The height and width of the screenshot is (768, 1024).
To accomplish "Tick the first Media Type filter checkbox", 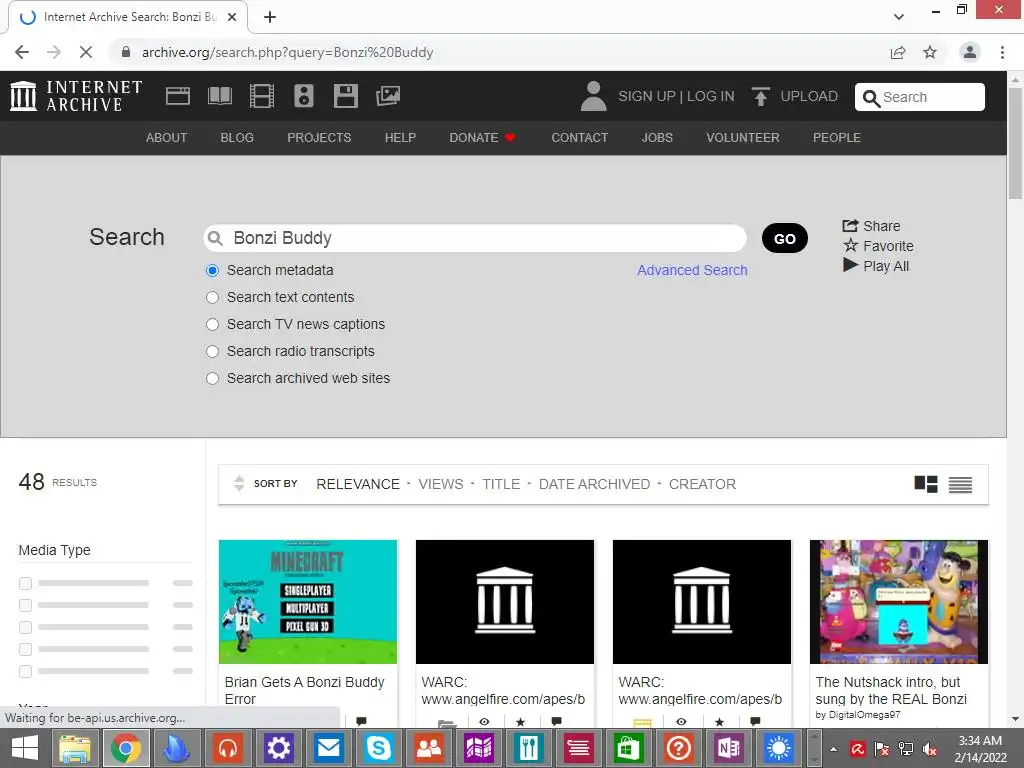I will point(25,583).
